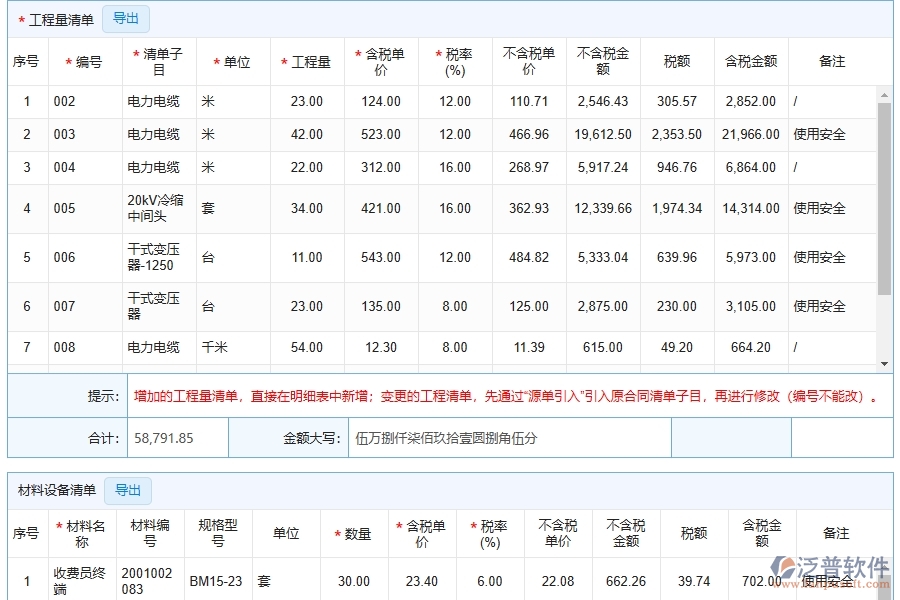
Task: Click the 序号 column header
Action: point(26,60)
